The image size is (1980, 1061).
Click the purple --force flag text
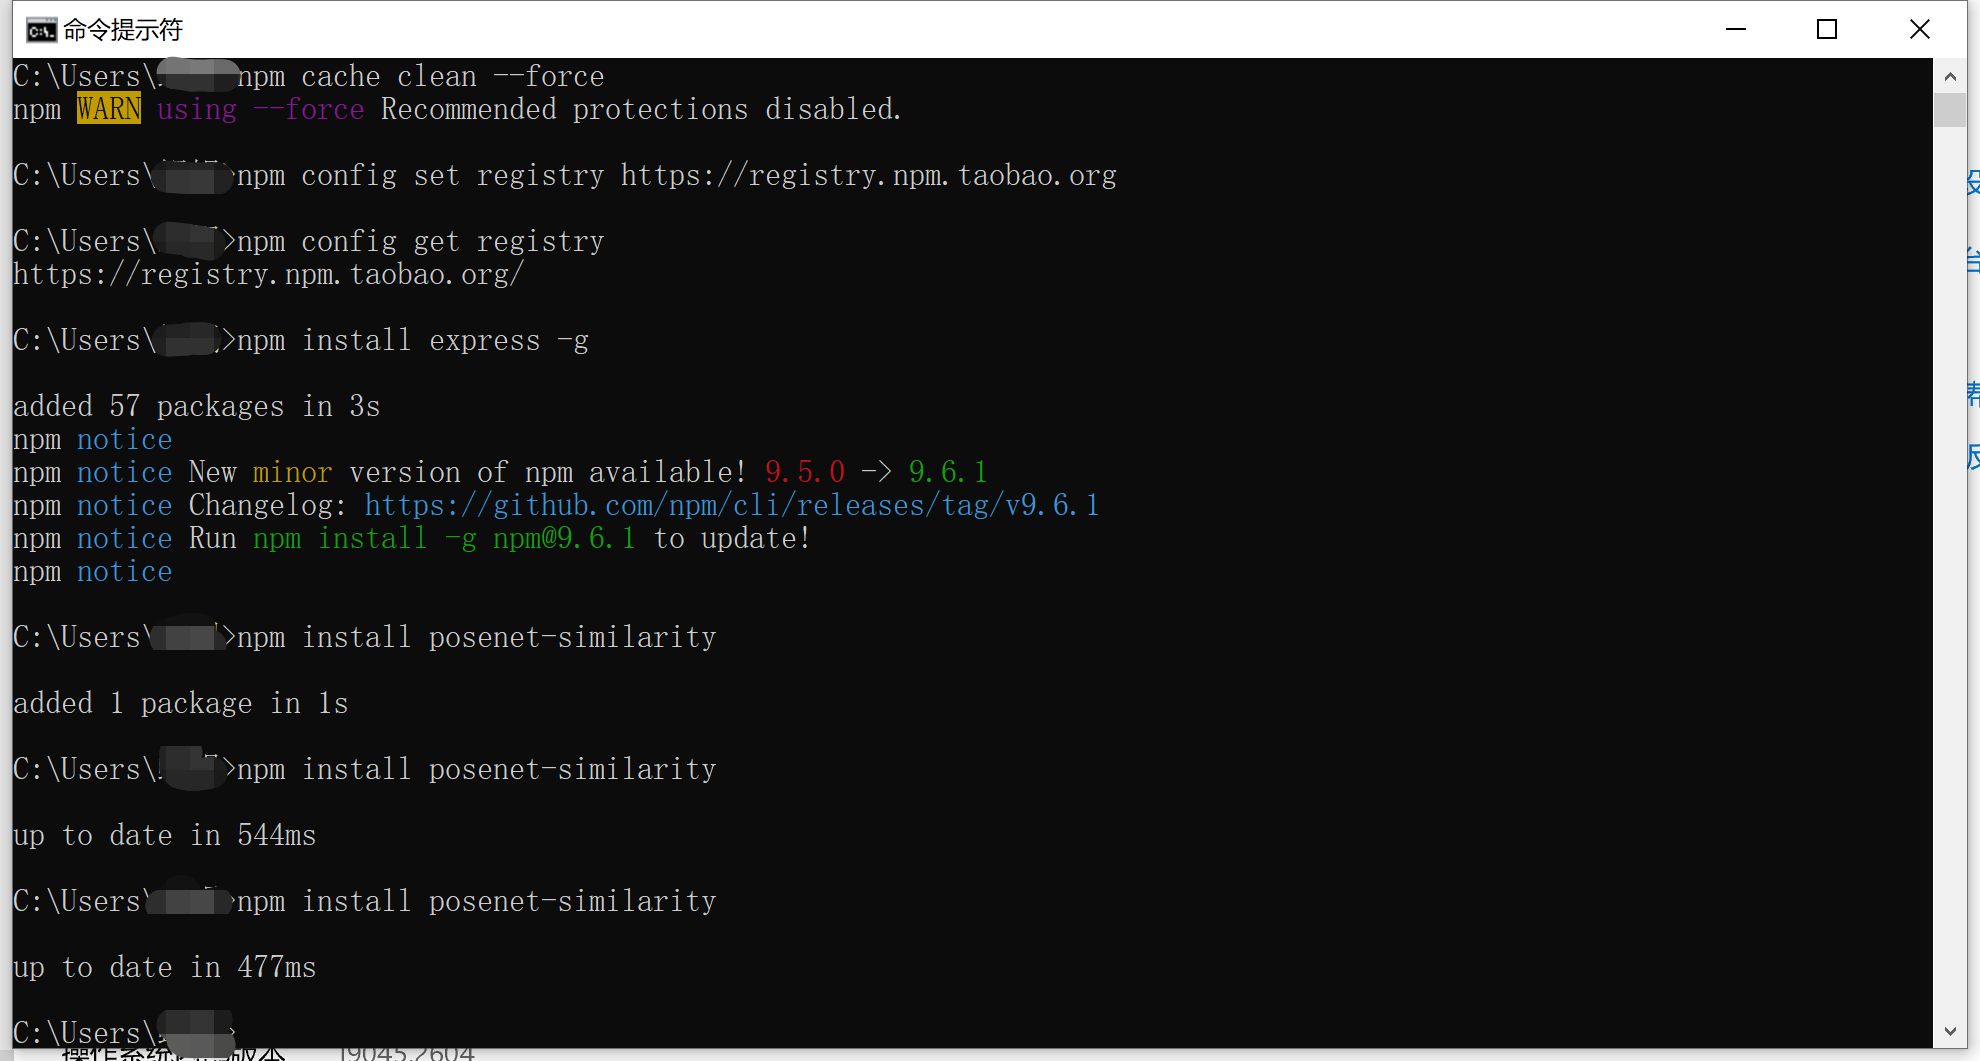tap(310, 109)
